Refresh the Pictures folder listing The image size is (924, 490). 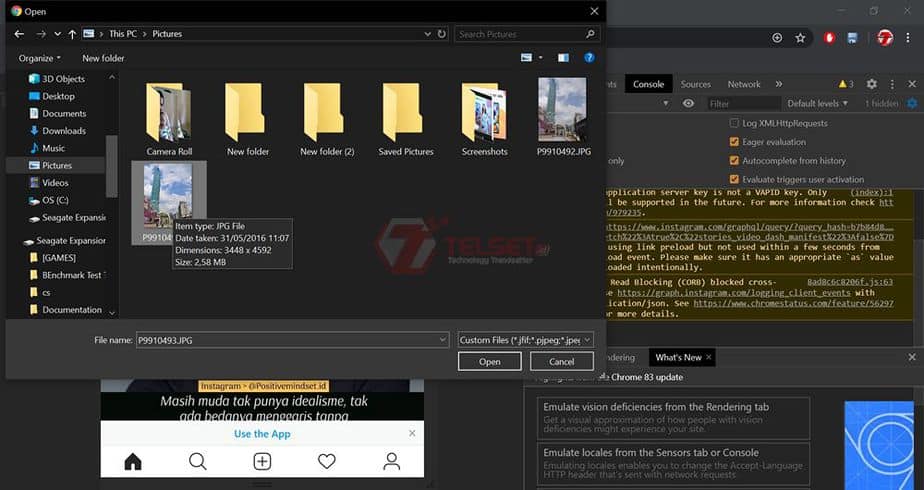click(x=442, y=34)
